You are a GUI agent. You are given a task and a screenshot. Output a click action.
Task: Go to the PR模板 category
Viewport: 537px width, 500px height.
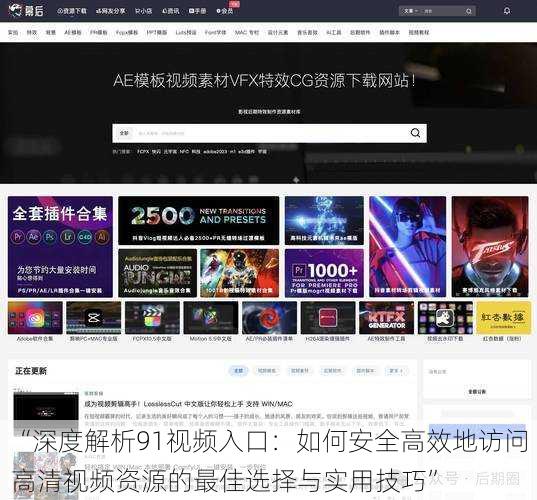pyautogui.click(x=99, y=33)
